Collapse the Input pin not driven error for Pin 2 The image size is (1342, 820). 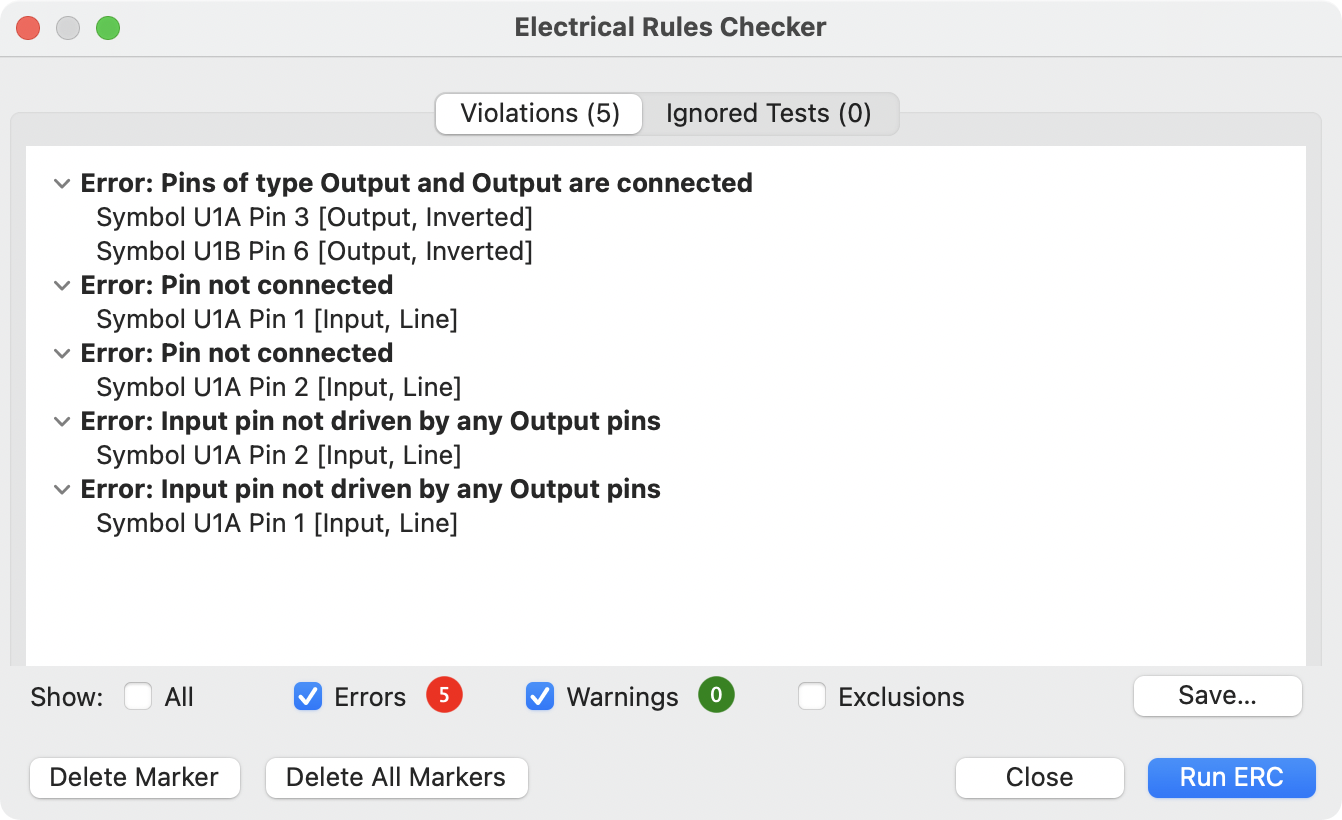[61, 421]
